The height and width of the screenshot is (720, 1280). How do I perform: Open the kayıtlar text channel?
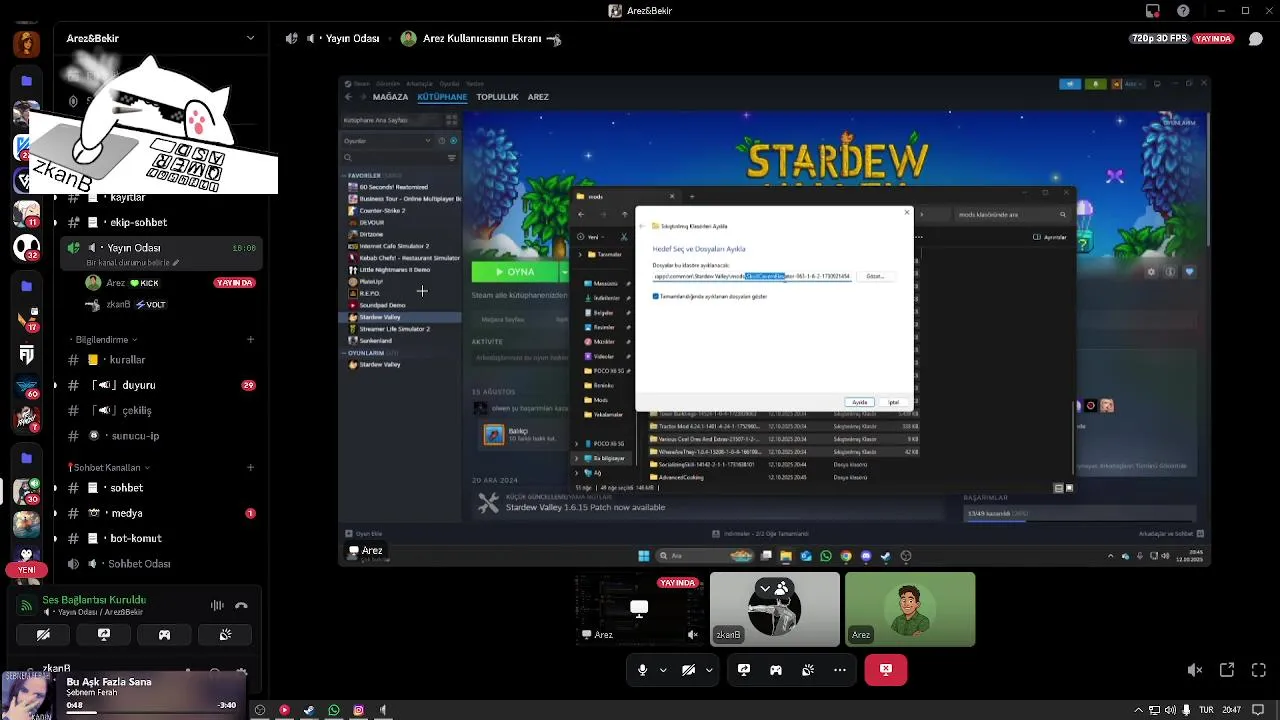click(128, 197)
